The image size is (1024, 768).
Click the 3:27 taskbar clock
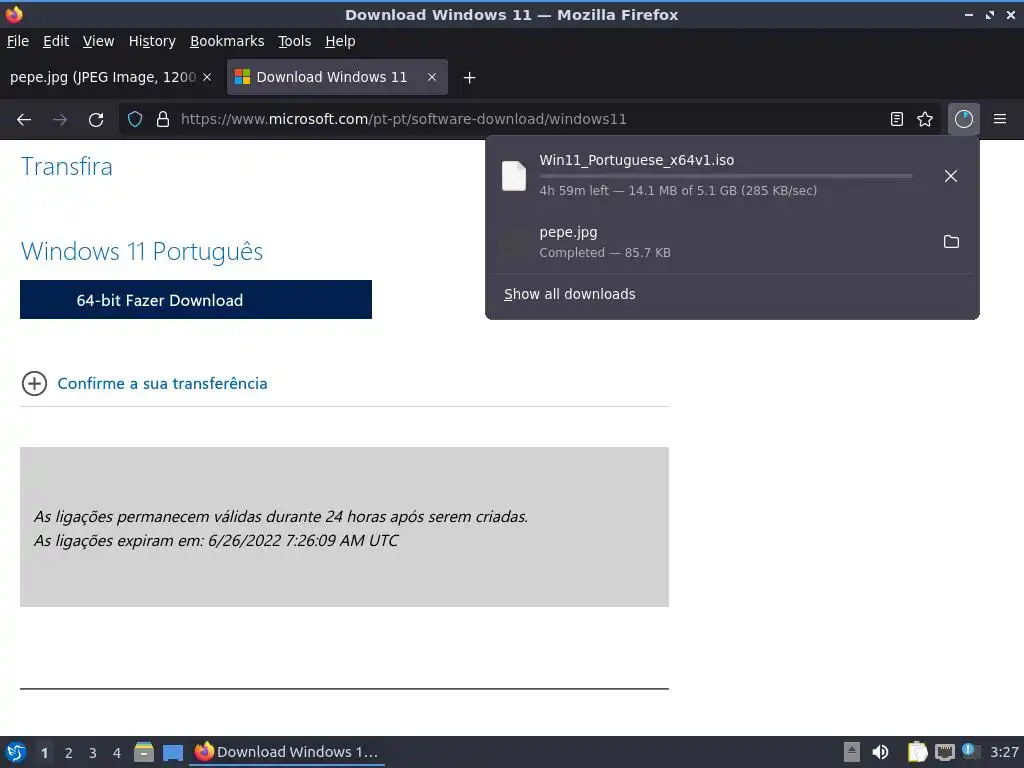pyautogui.click(x=1004, y=752)
